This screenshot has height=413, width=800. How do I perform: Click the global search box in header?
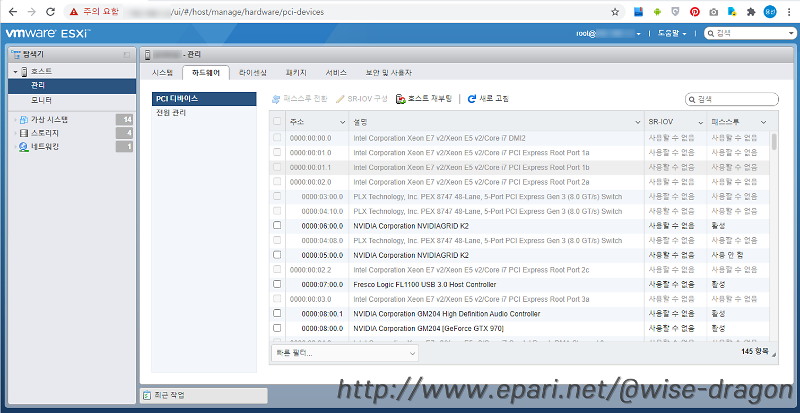click(x=749, y=34)
